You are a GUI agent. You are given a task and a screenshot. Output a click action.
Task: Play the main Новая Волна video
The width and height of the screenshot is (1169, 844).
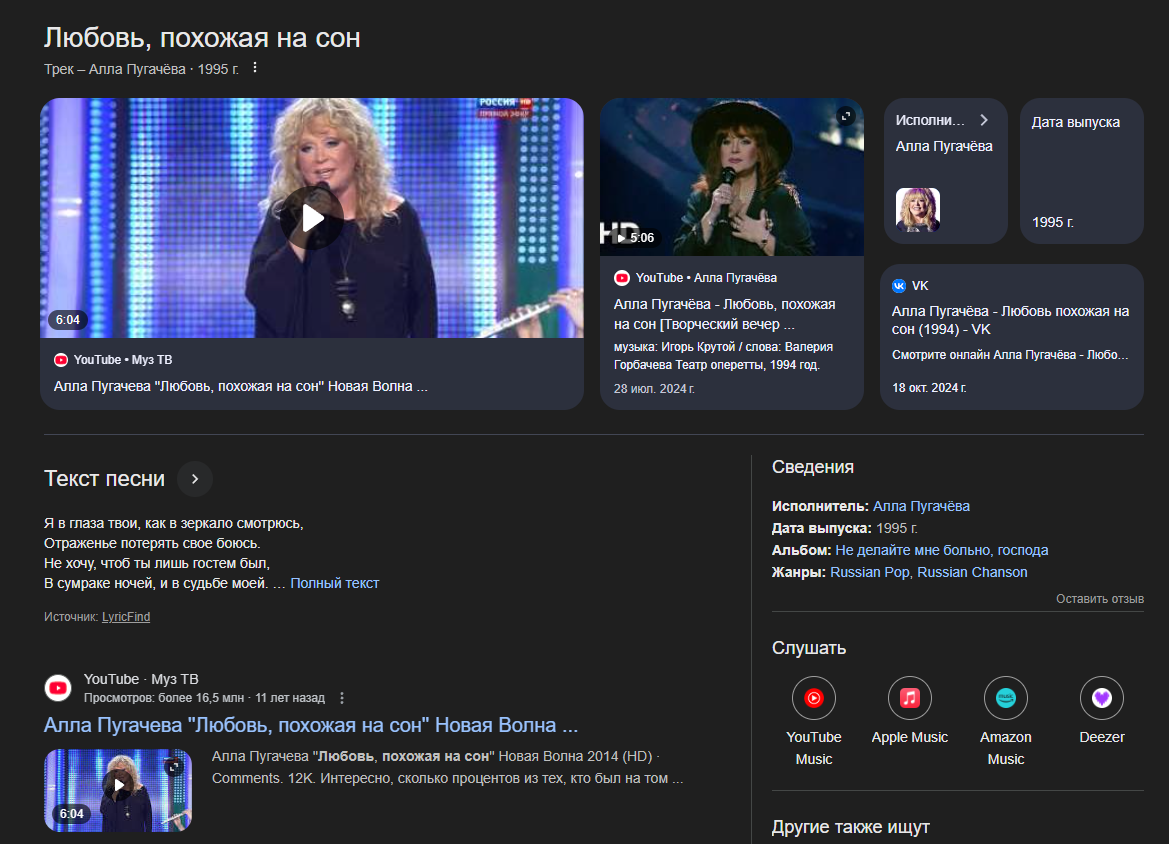point(312,217)
